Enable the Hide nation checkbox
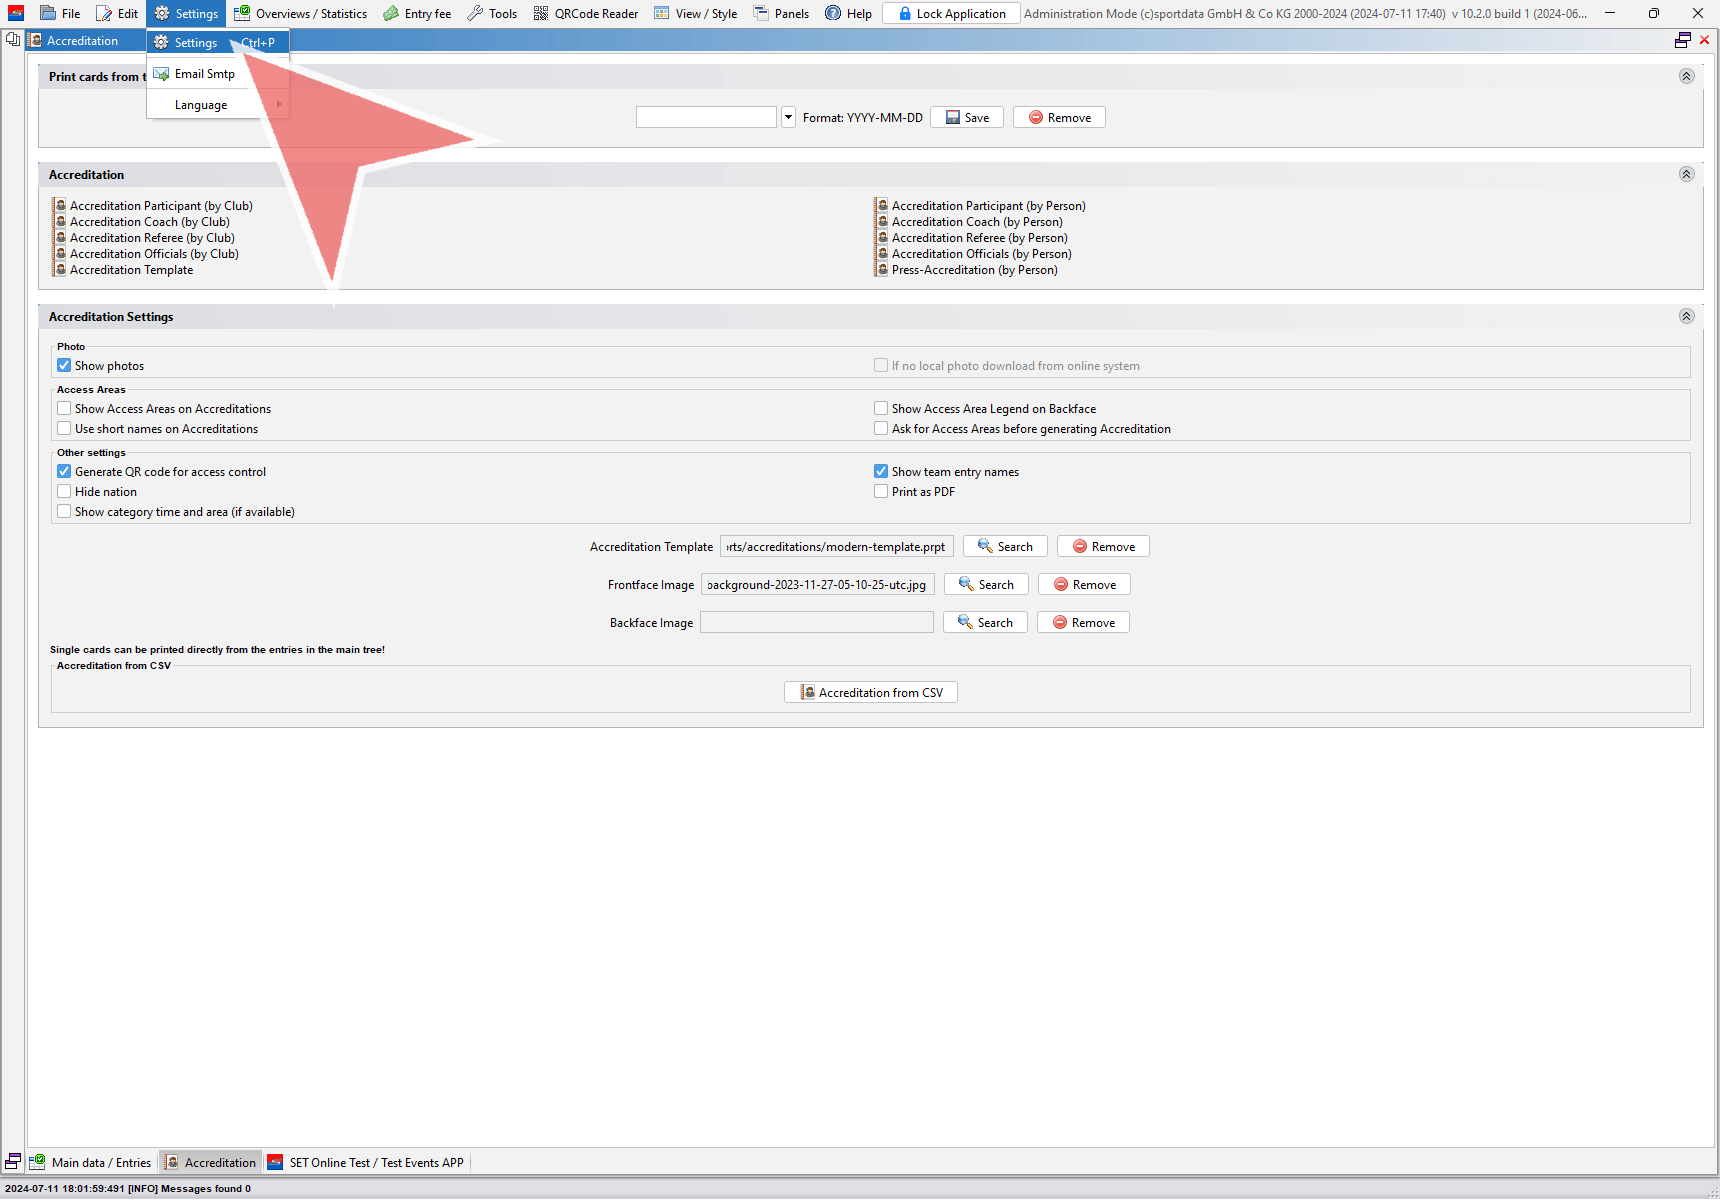The image size is (1720, 1200). (64, 492)
